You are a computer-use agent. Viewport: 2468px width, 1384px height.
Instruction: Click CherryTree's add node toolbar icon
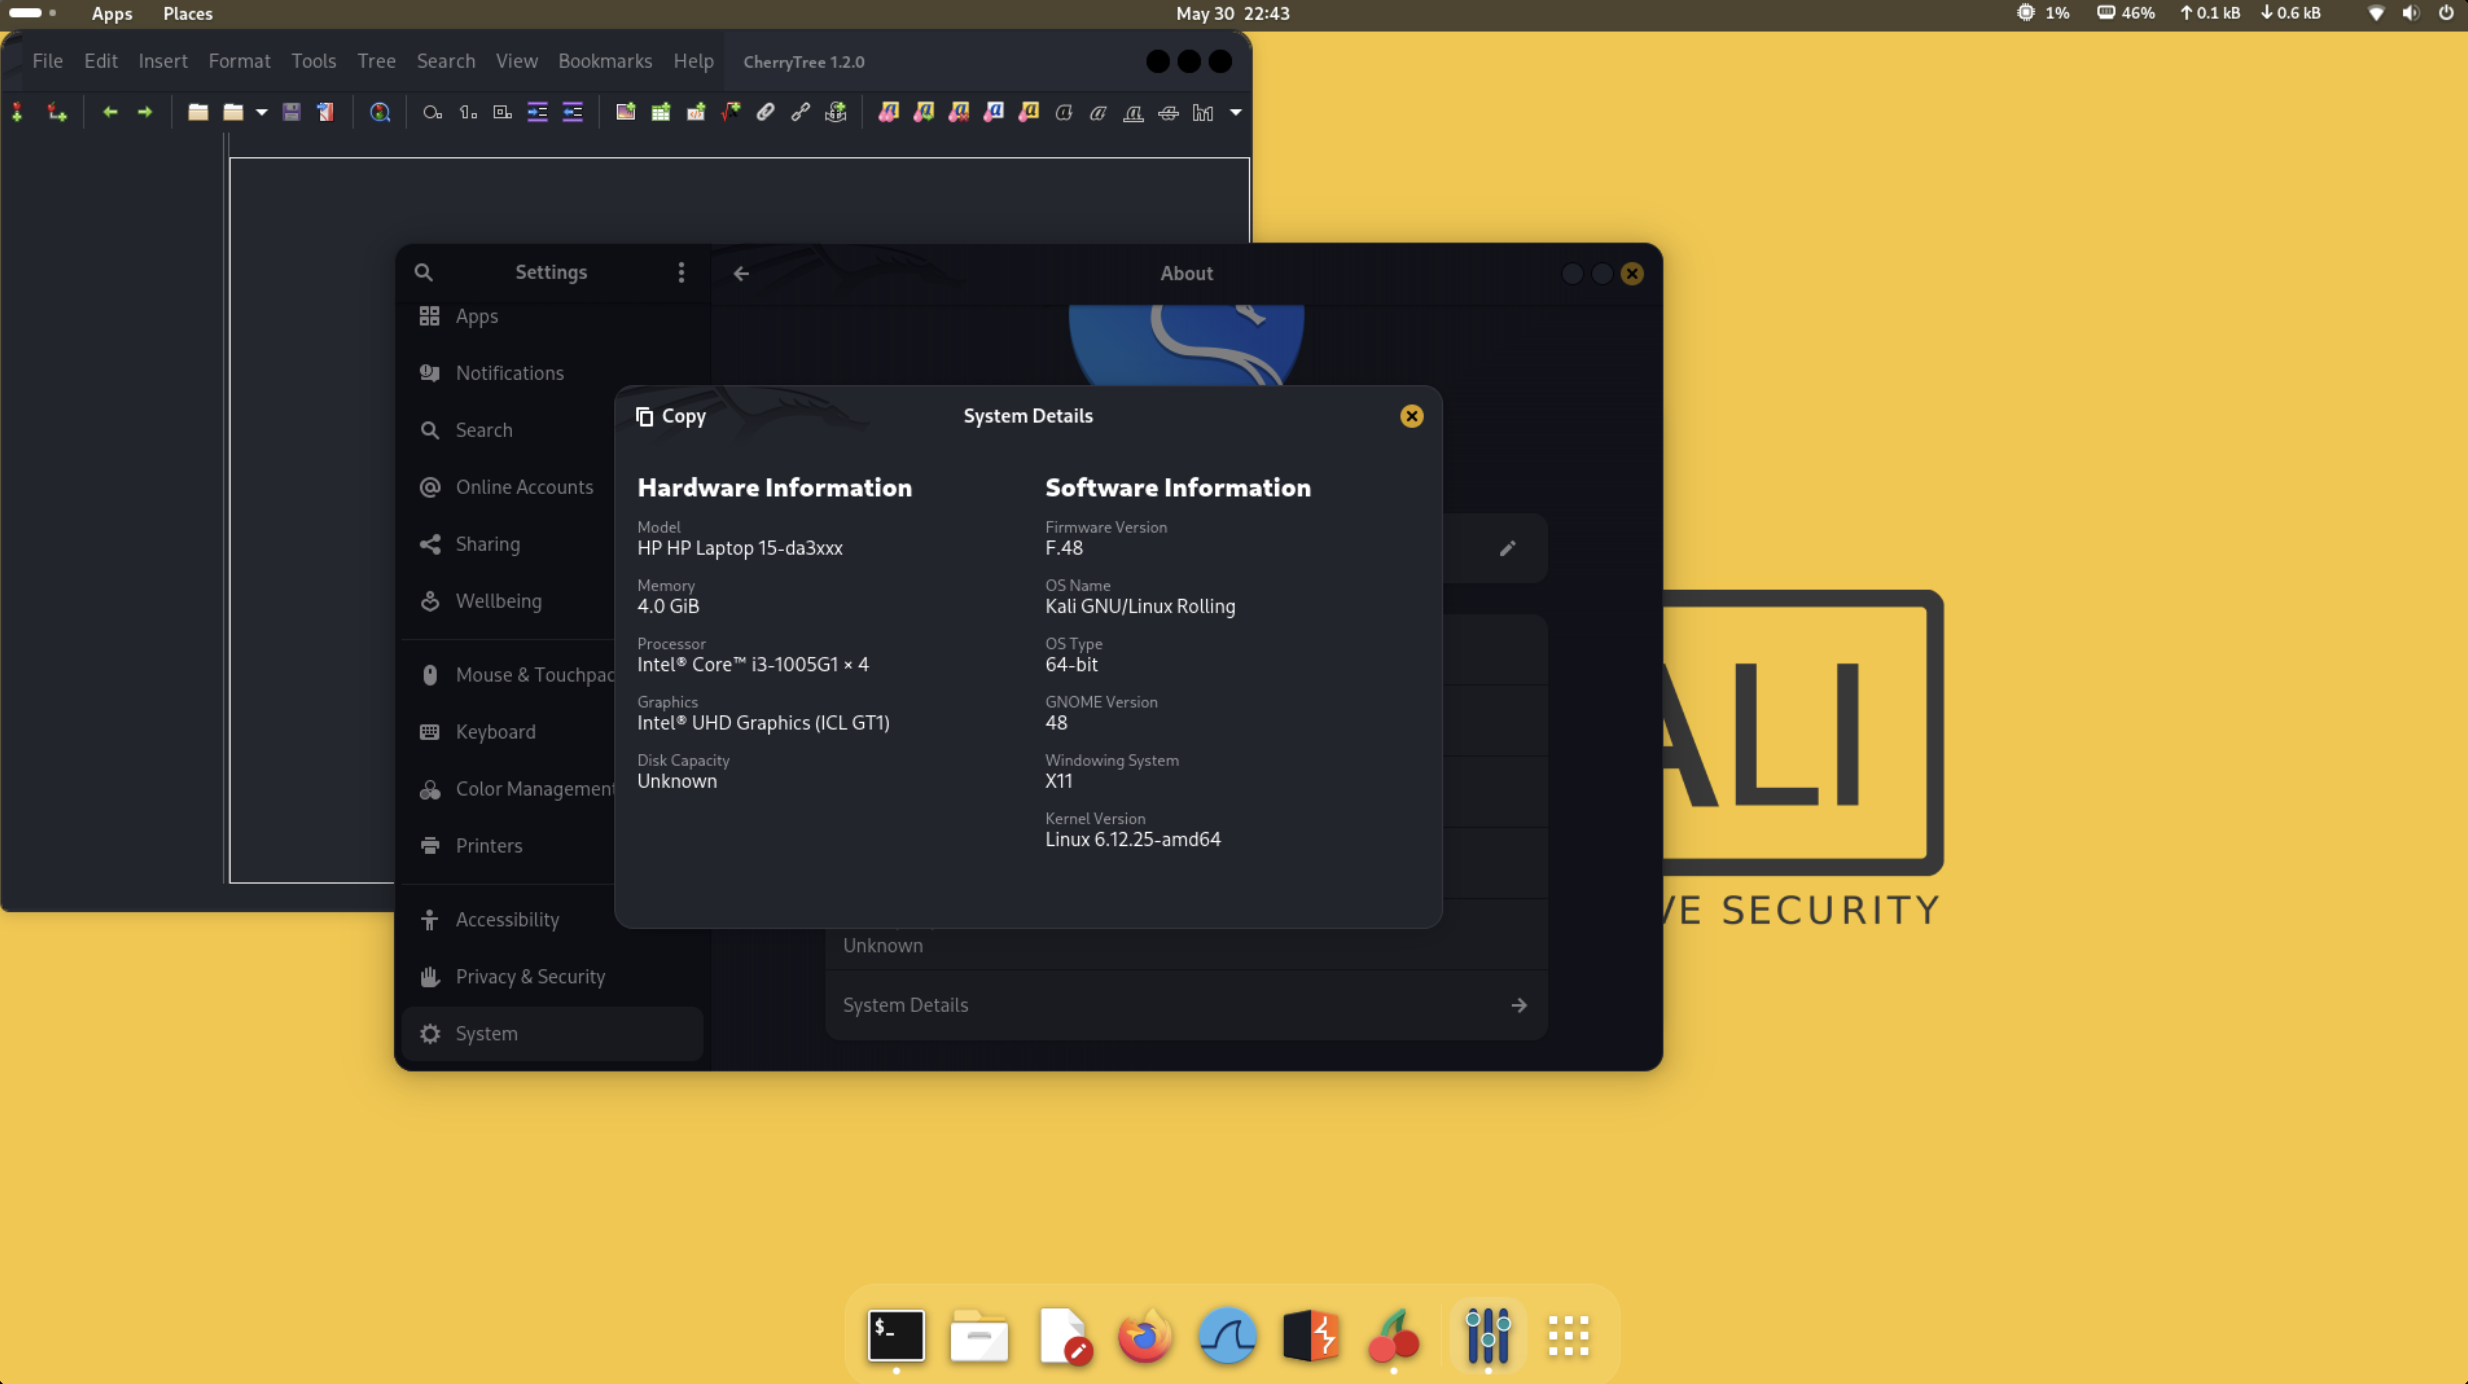point(17,112)
